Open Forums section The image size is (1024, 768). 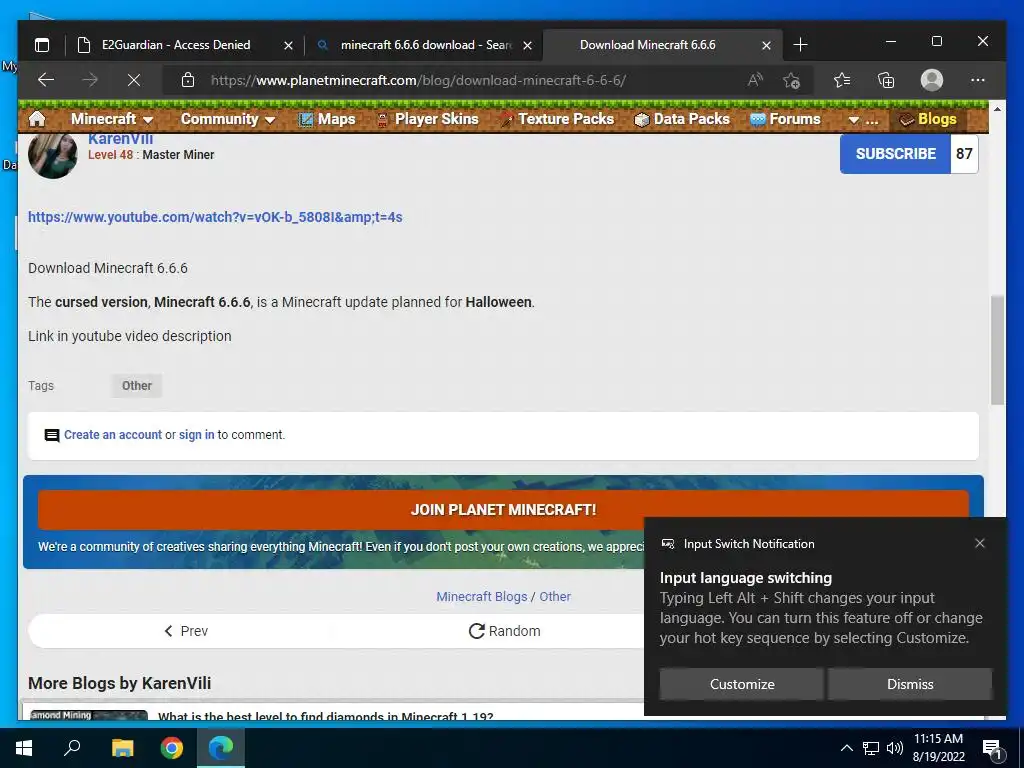[785, 119]
